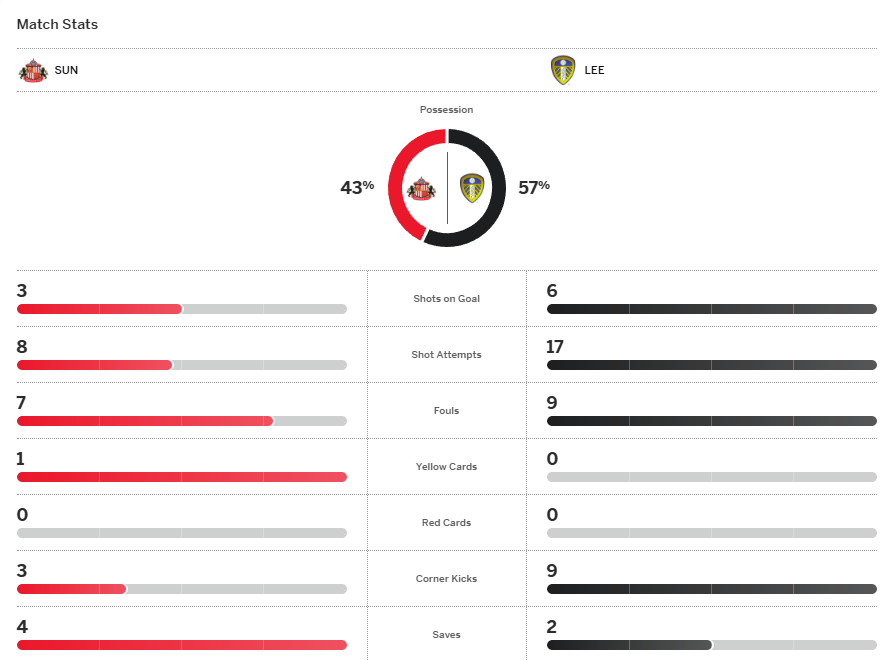The image size is (894, 660).
Task: Click the Match Stats heading
Action: [57, 24]
